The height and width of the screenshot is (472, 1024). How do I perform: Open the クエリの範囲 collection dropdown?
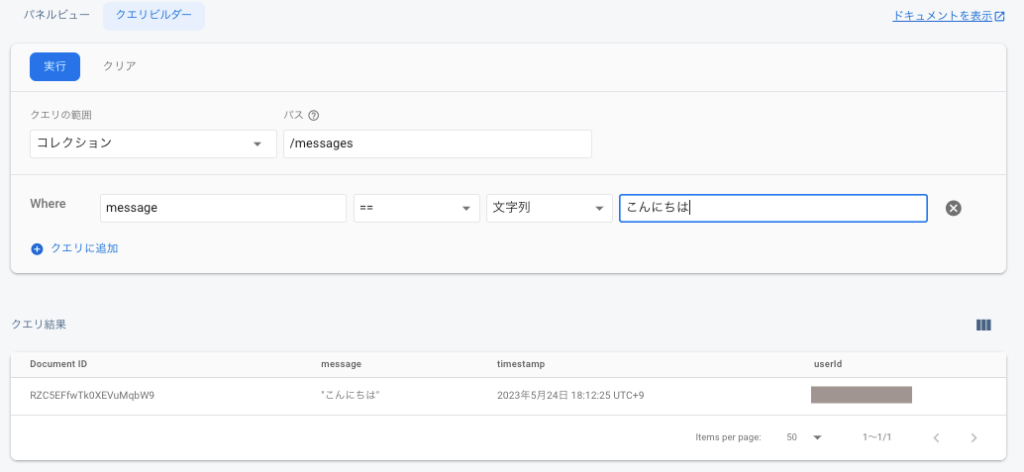point(153,143)
